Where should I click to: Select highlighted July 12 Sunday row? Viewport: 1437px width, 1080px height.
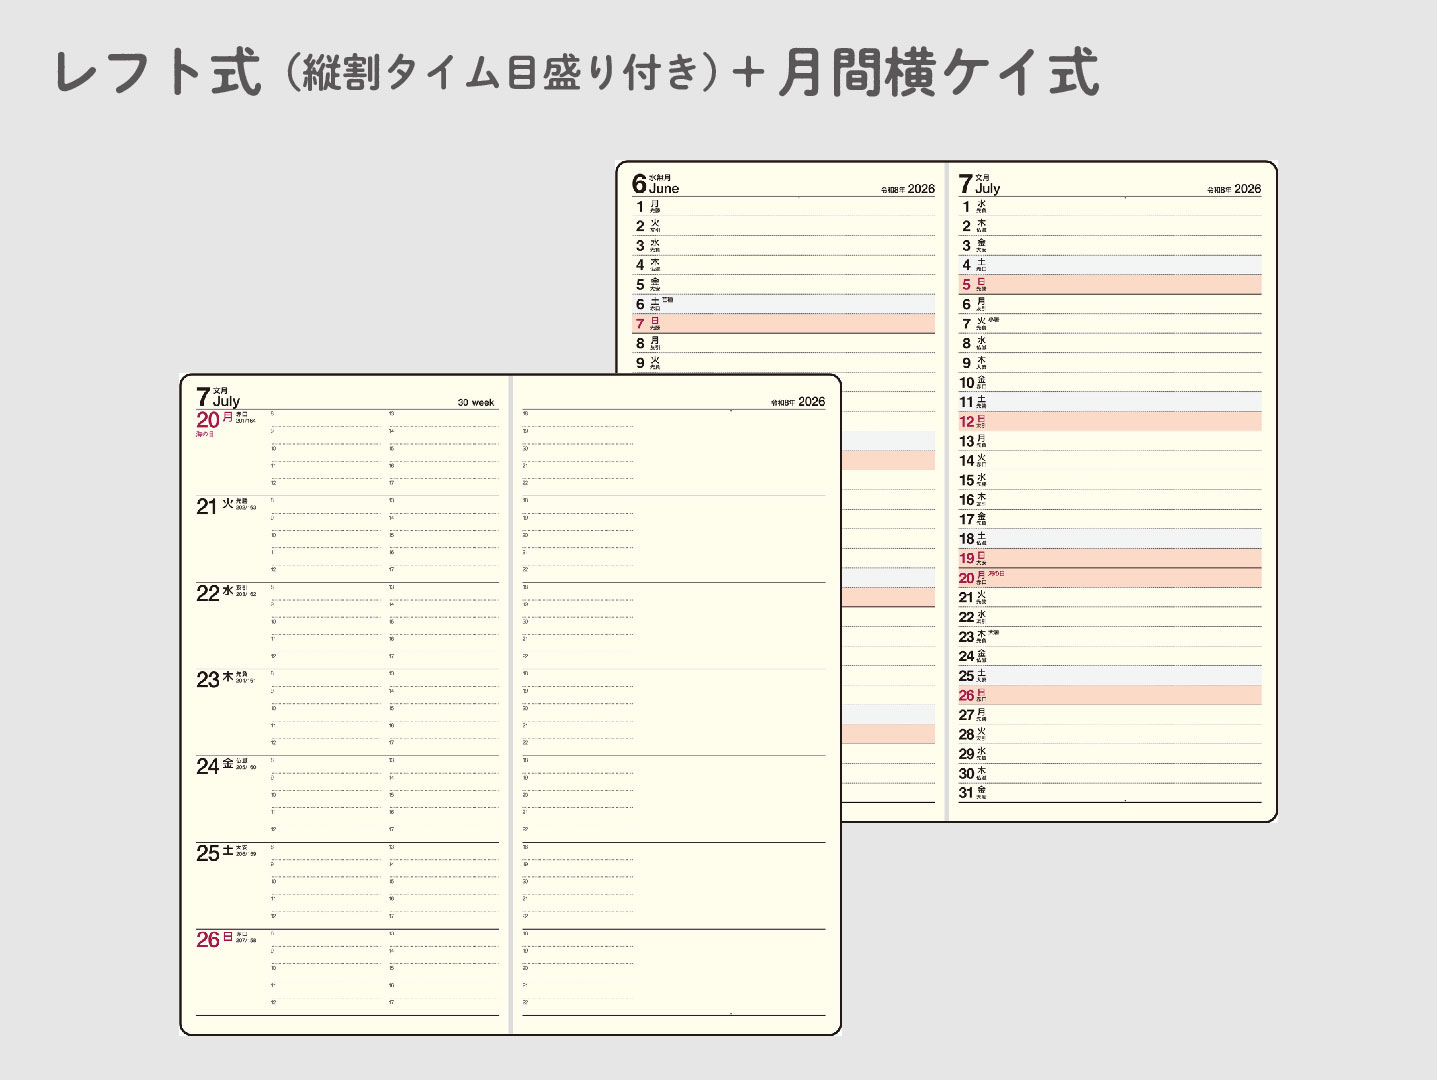[1110, 422]
